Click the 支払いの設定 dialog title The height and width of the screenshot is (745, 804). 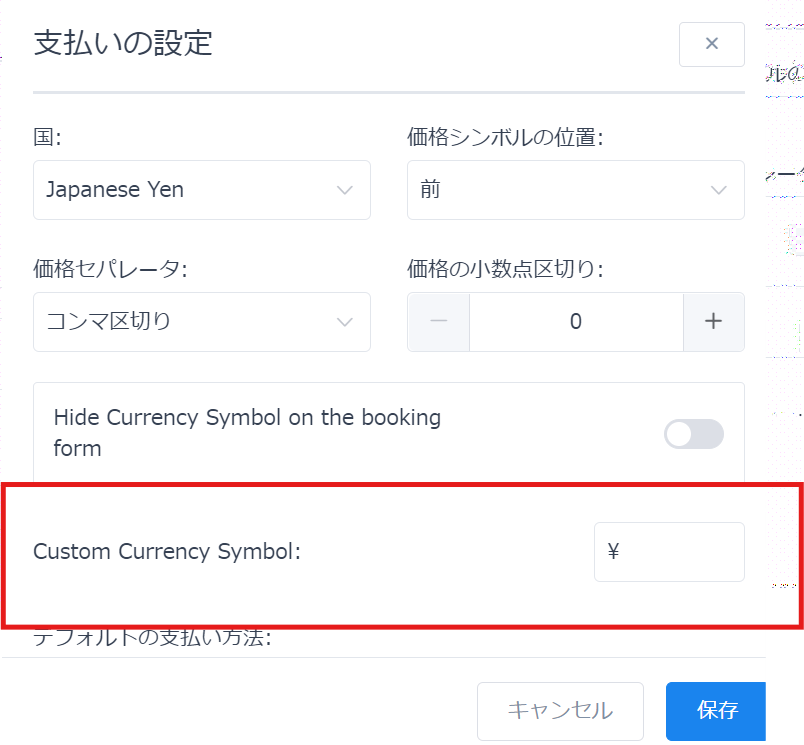click(123, 44)
